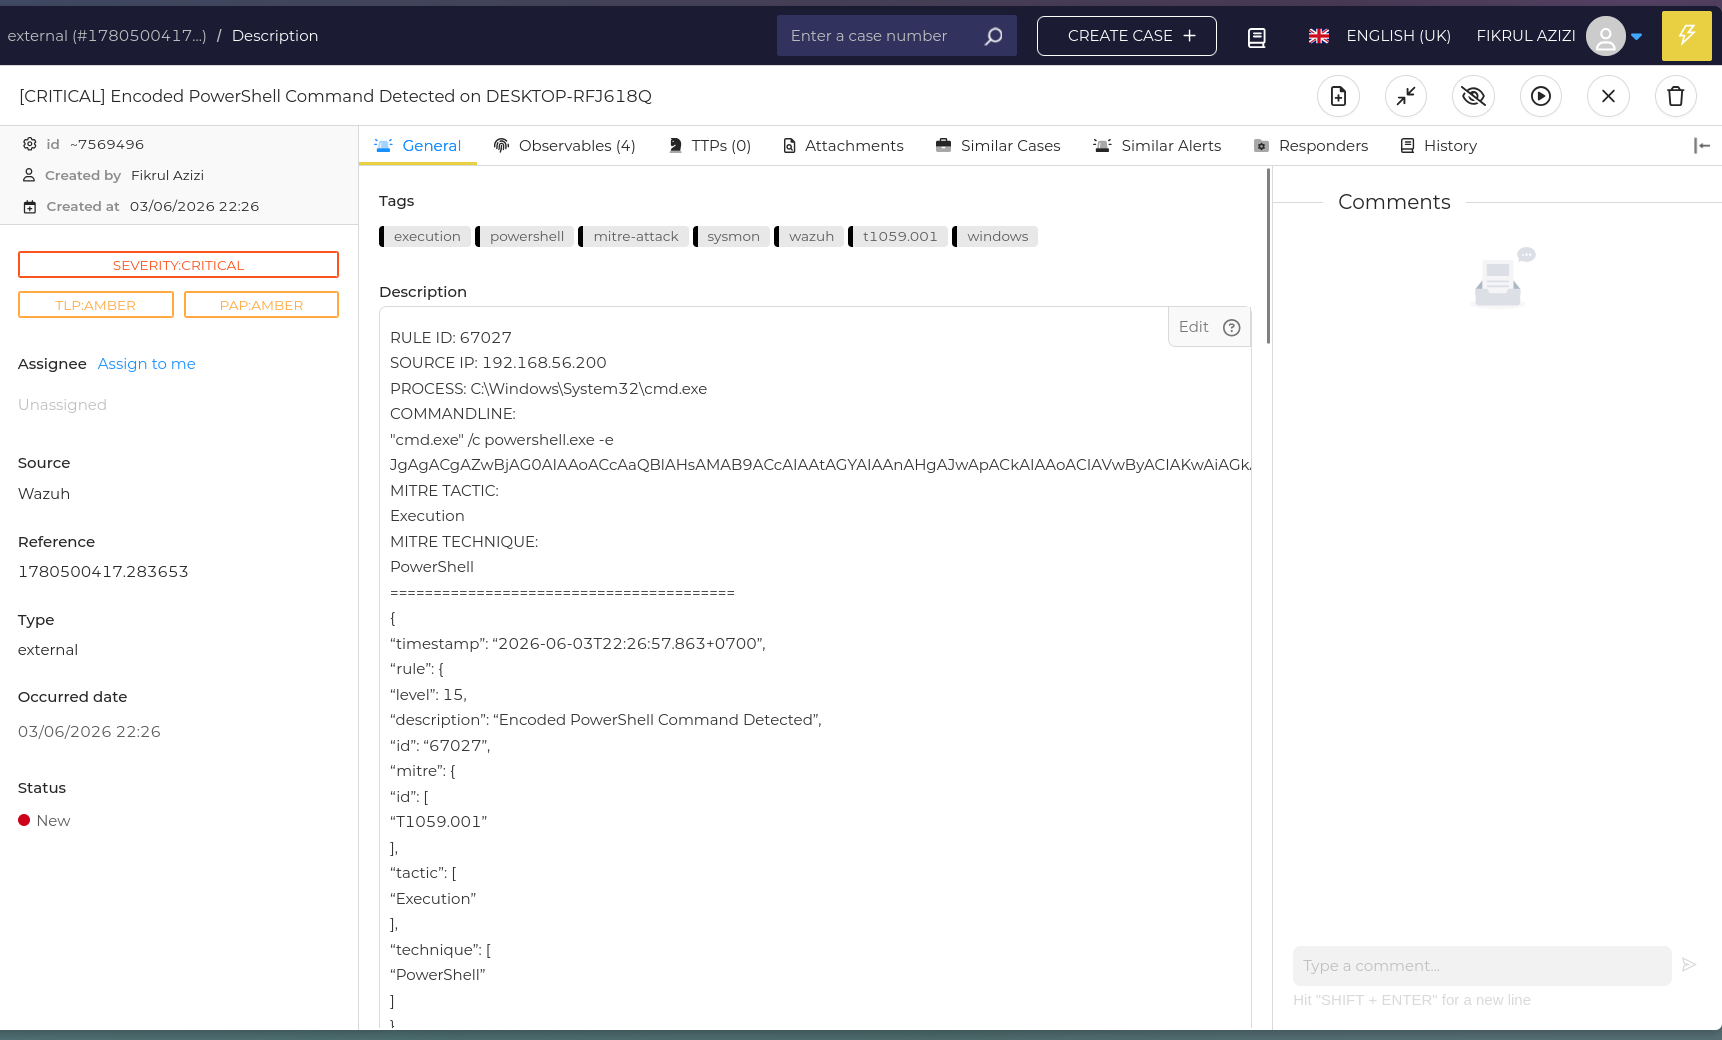This screenshot has height=1040, width=1722.
Task: Focus the case number search field
Action: pyautogui.click(x=878, y=36)
